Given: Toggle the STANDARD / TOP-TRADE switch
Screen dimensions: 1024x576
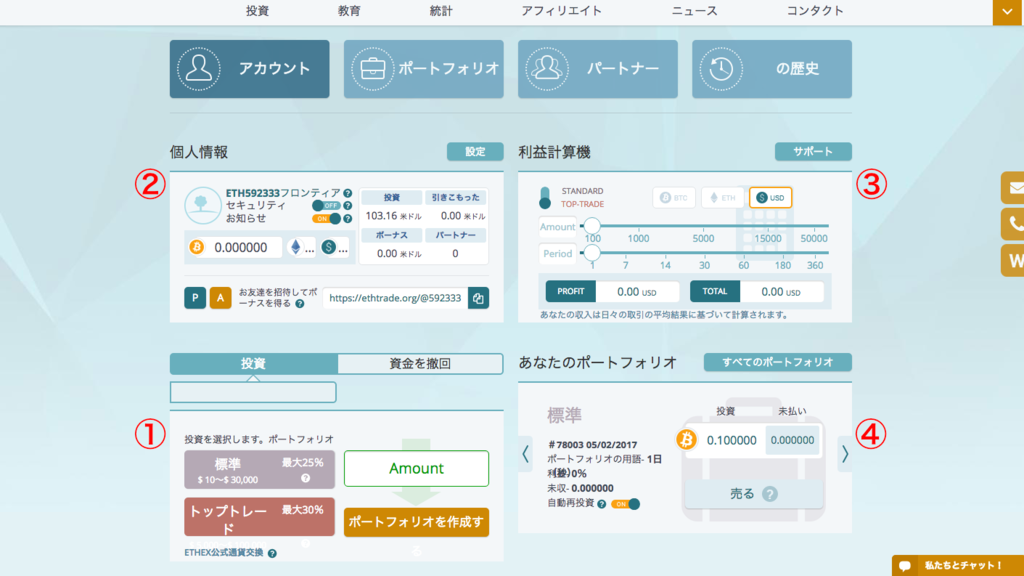Looking at the screenshot, I should coord(545,197).
